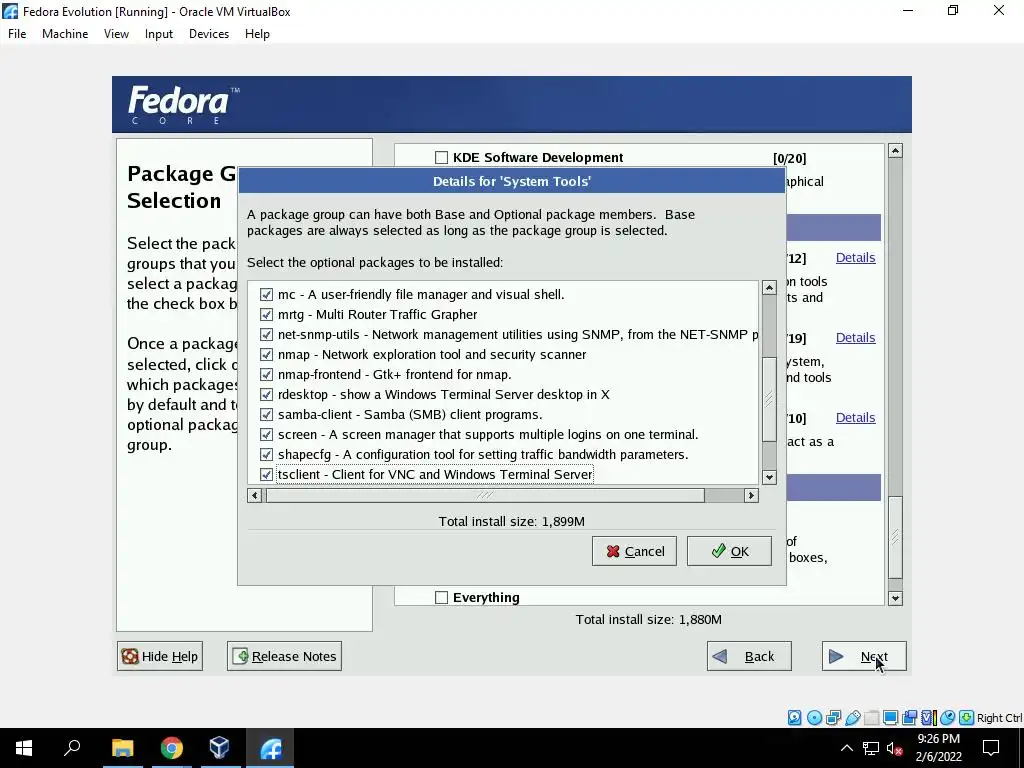
Task: Click the VirtualBox hard disk activity indicator
Action: 795,718
